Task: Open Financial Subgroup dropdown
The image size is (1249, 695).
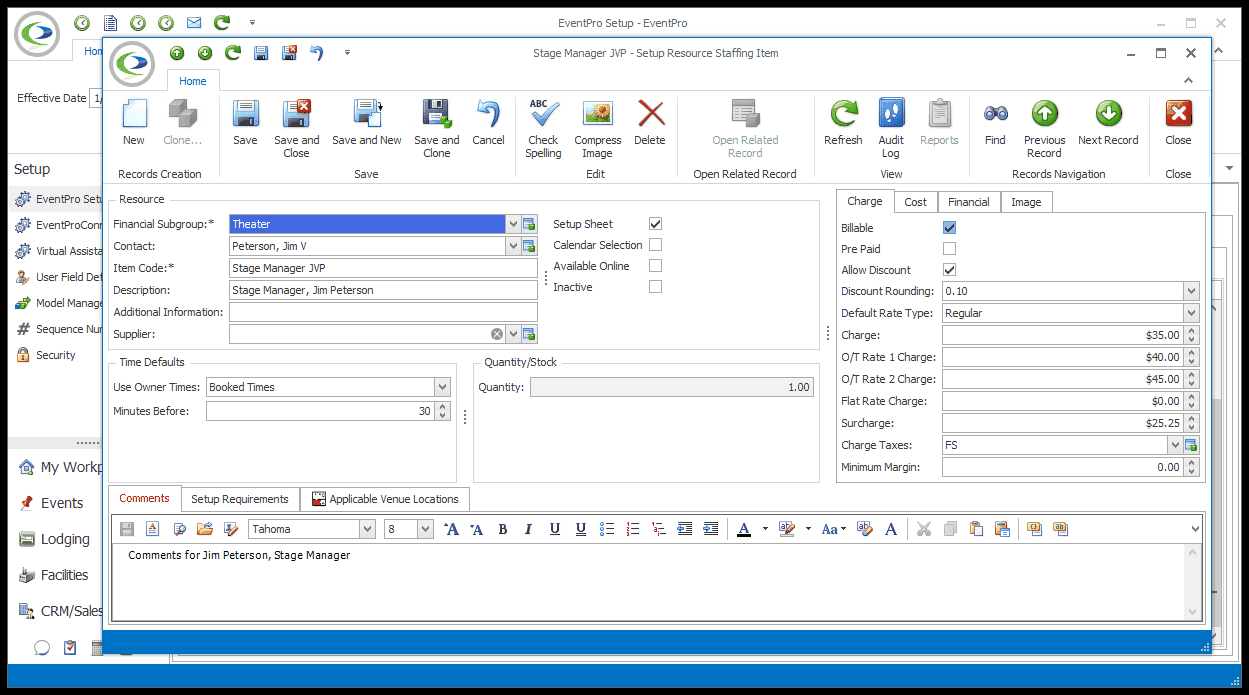Action: click(x=513, y=225)
